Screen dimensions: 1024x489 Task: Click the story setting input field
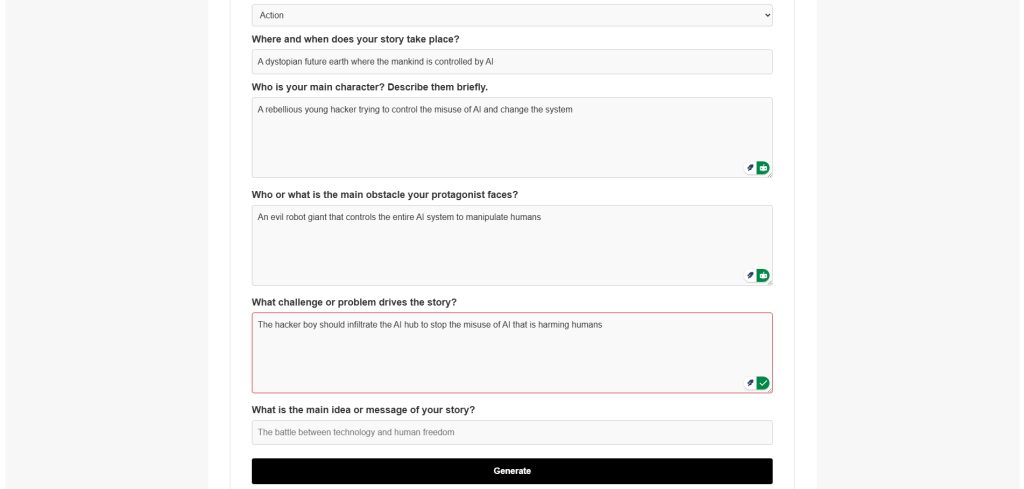click(x=511, y=62)
